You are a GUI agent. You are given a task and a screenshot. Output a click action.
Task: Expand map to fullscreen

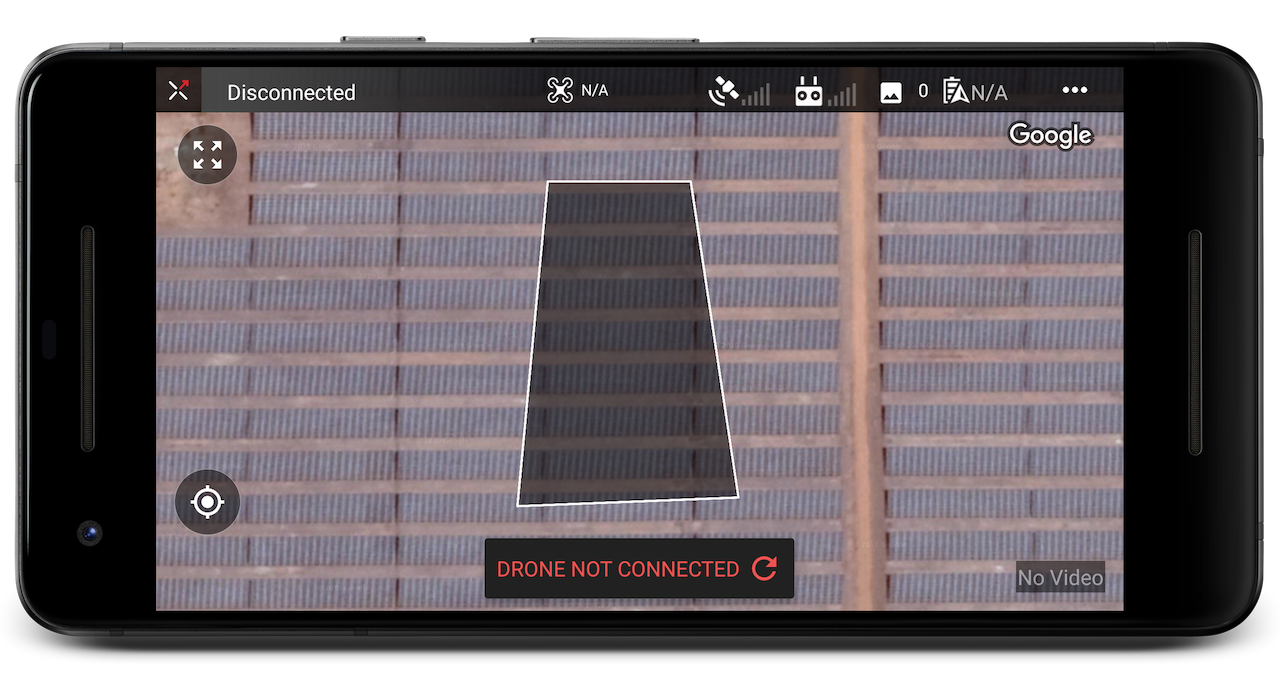pyautogui.click(x=207, y=155)
